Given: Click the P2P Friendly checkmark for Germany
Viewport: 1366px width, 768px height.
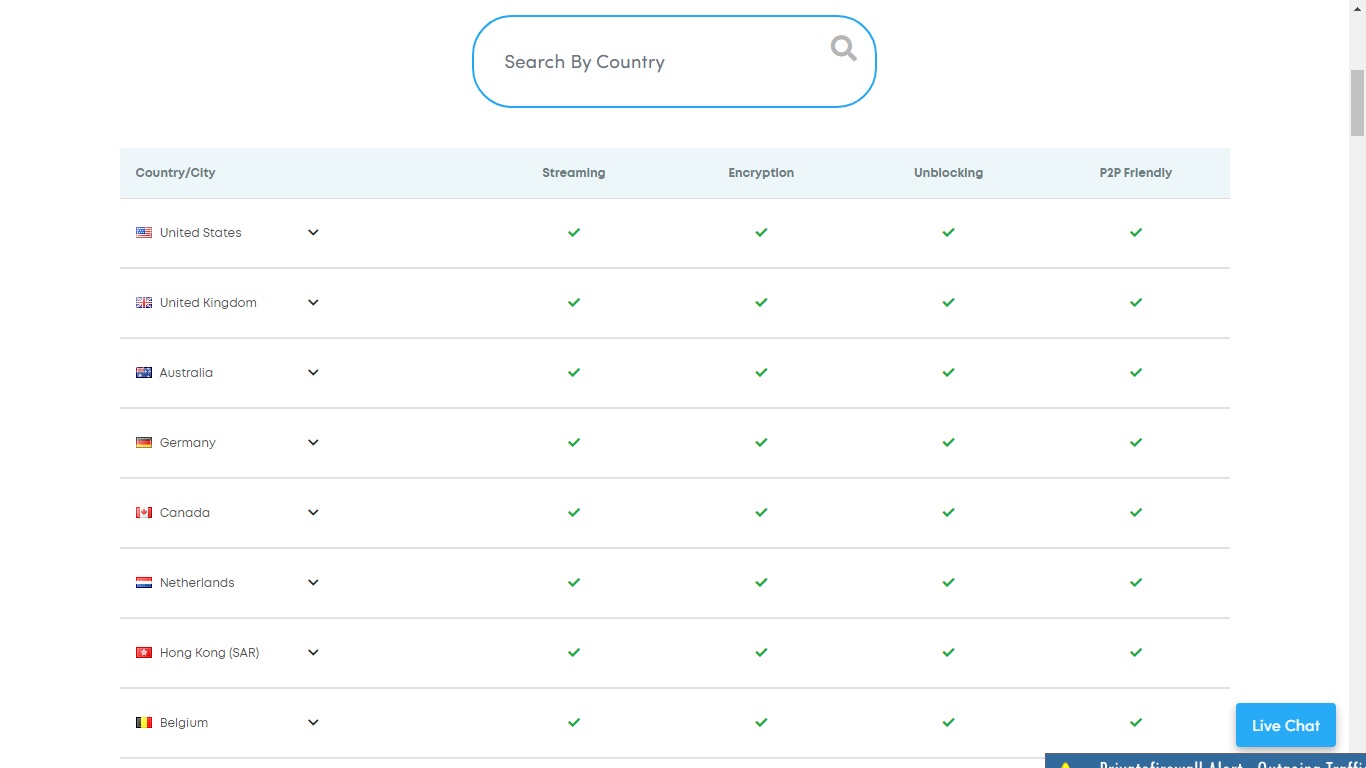Looking at the screenshot, I should coord(1136,442).
